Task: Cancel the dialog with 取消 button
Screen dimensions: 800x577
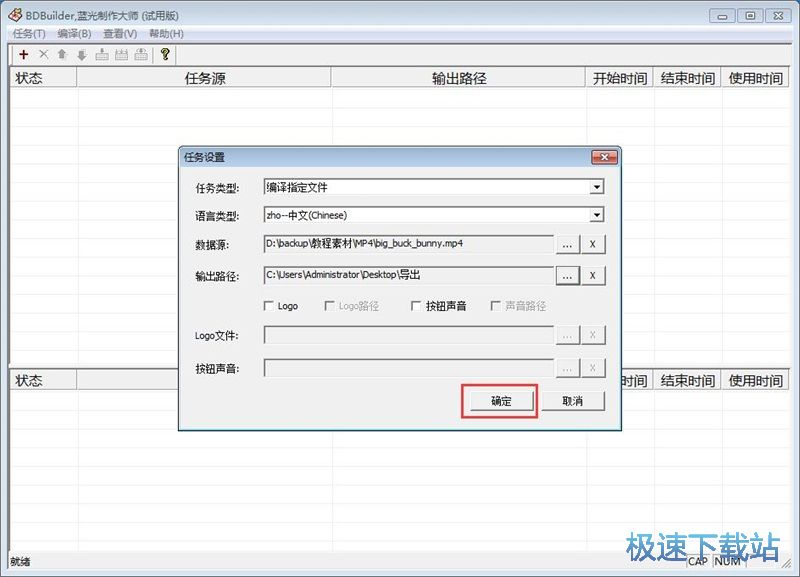Action: (x=572, y=401)
